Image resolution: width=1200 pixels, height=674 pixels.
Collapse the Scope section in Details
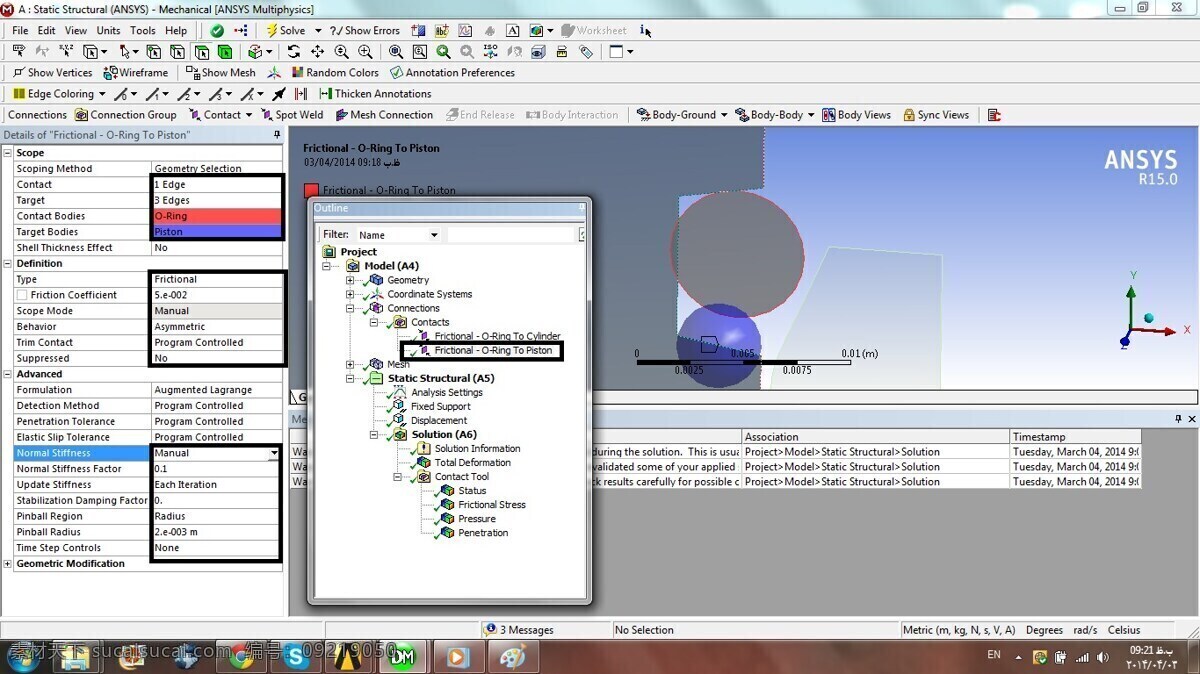8,153
